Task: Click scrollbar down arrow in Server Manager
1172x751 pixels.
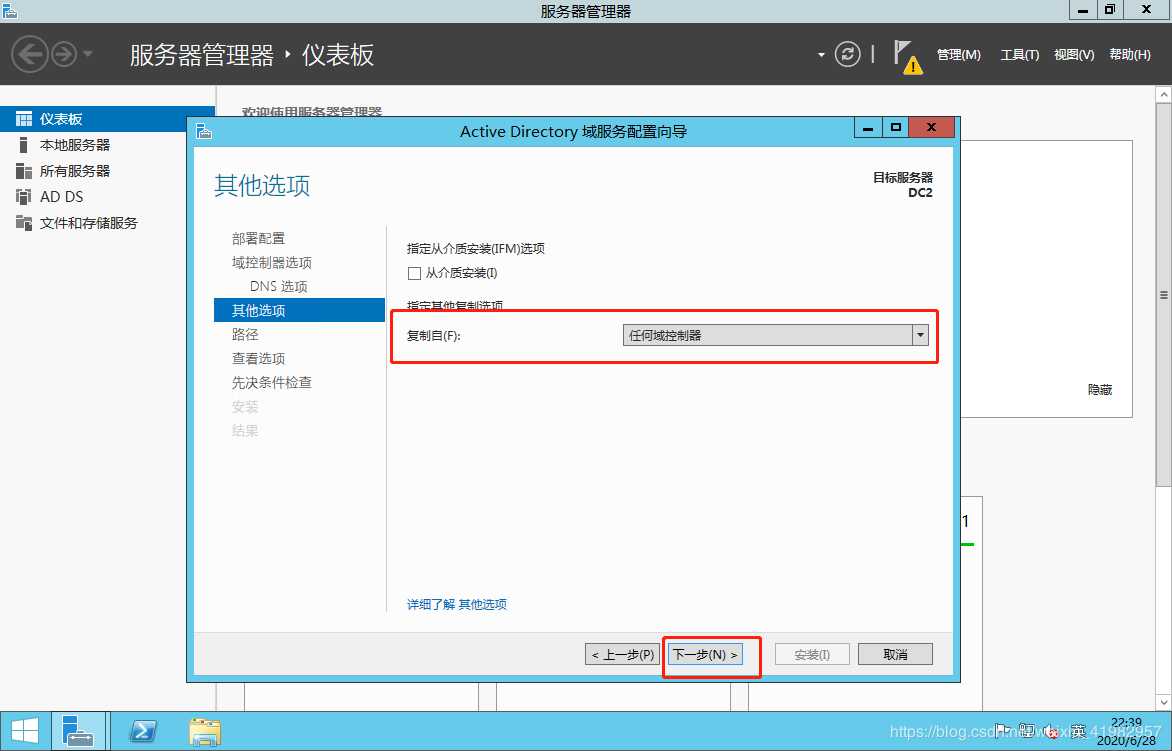Action: tap(1163, 702)
